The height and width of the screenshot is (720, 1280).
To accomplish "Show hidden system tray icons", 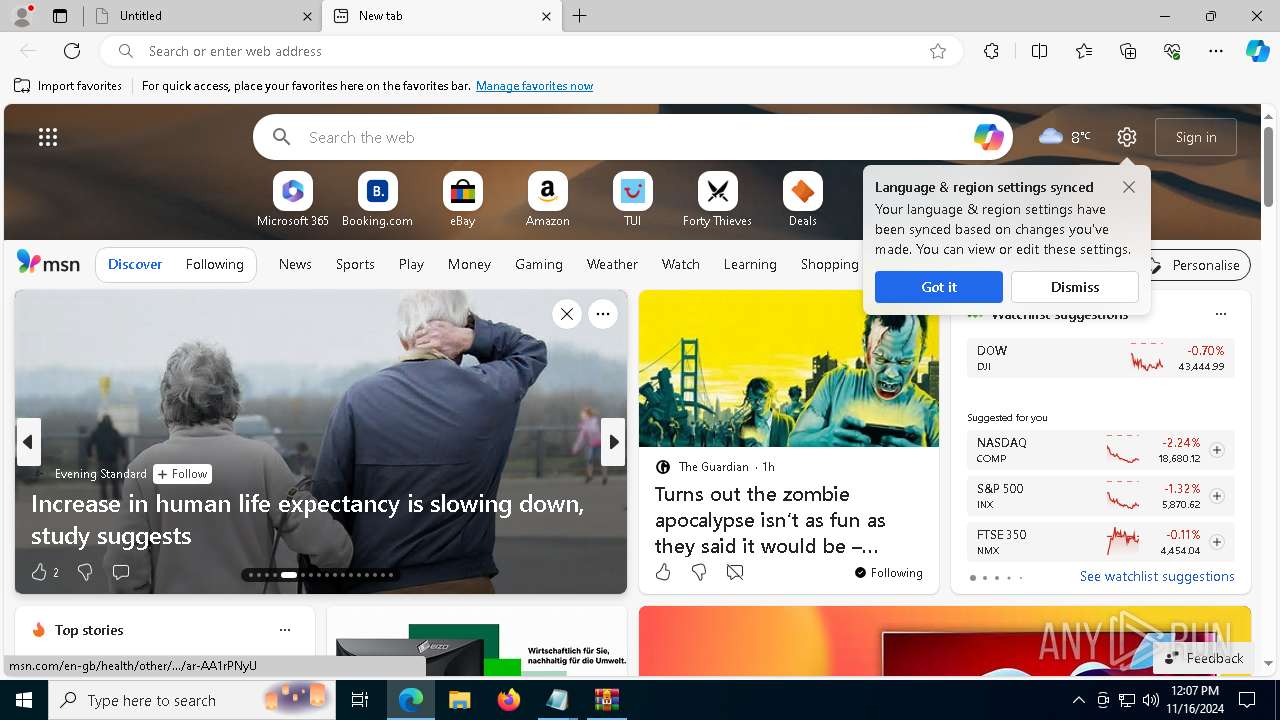I will coord(1078,700).
